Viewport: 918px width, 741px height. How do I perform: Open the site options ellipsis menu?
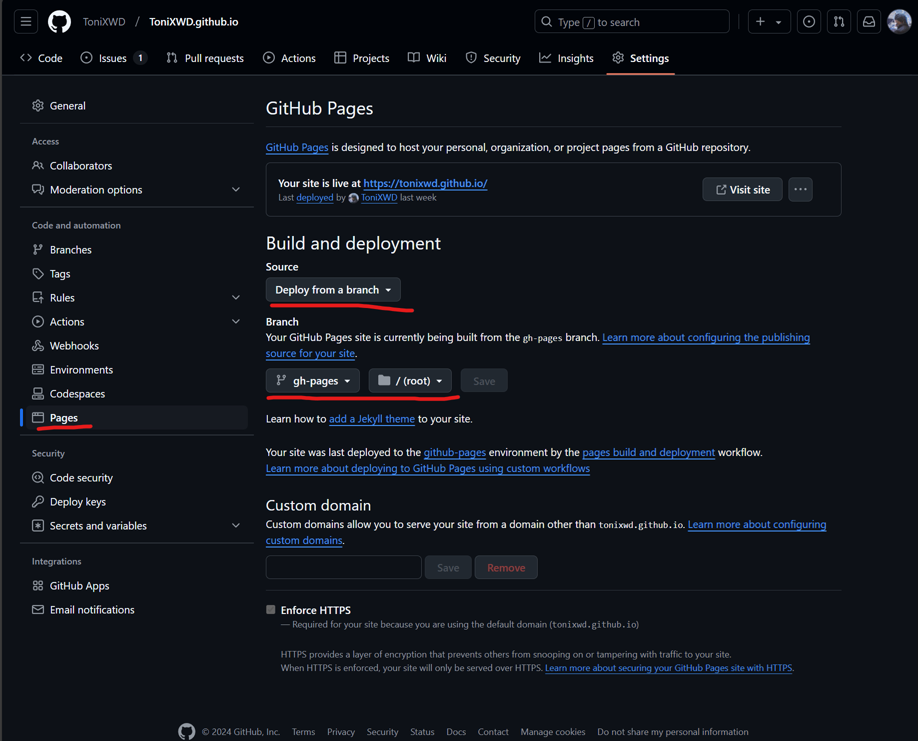click(x=800, y=189)
